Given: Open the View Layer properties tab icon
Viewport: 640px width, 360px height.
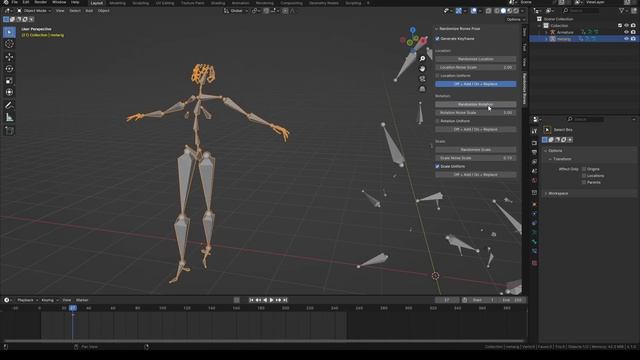Looking at the screenshot, I should pos(534,162).
